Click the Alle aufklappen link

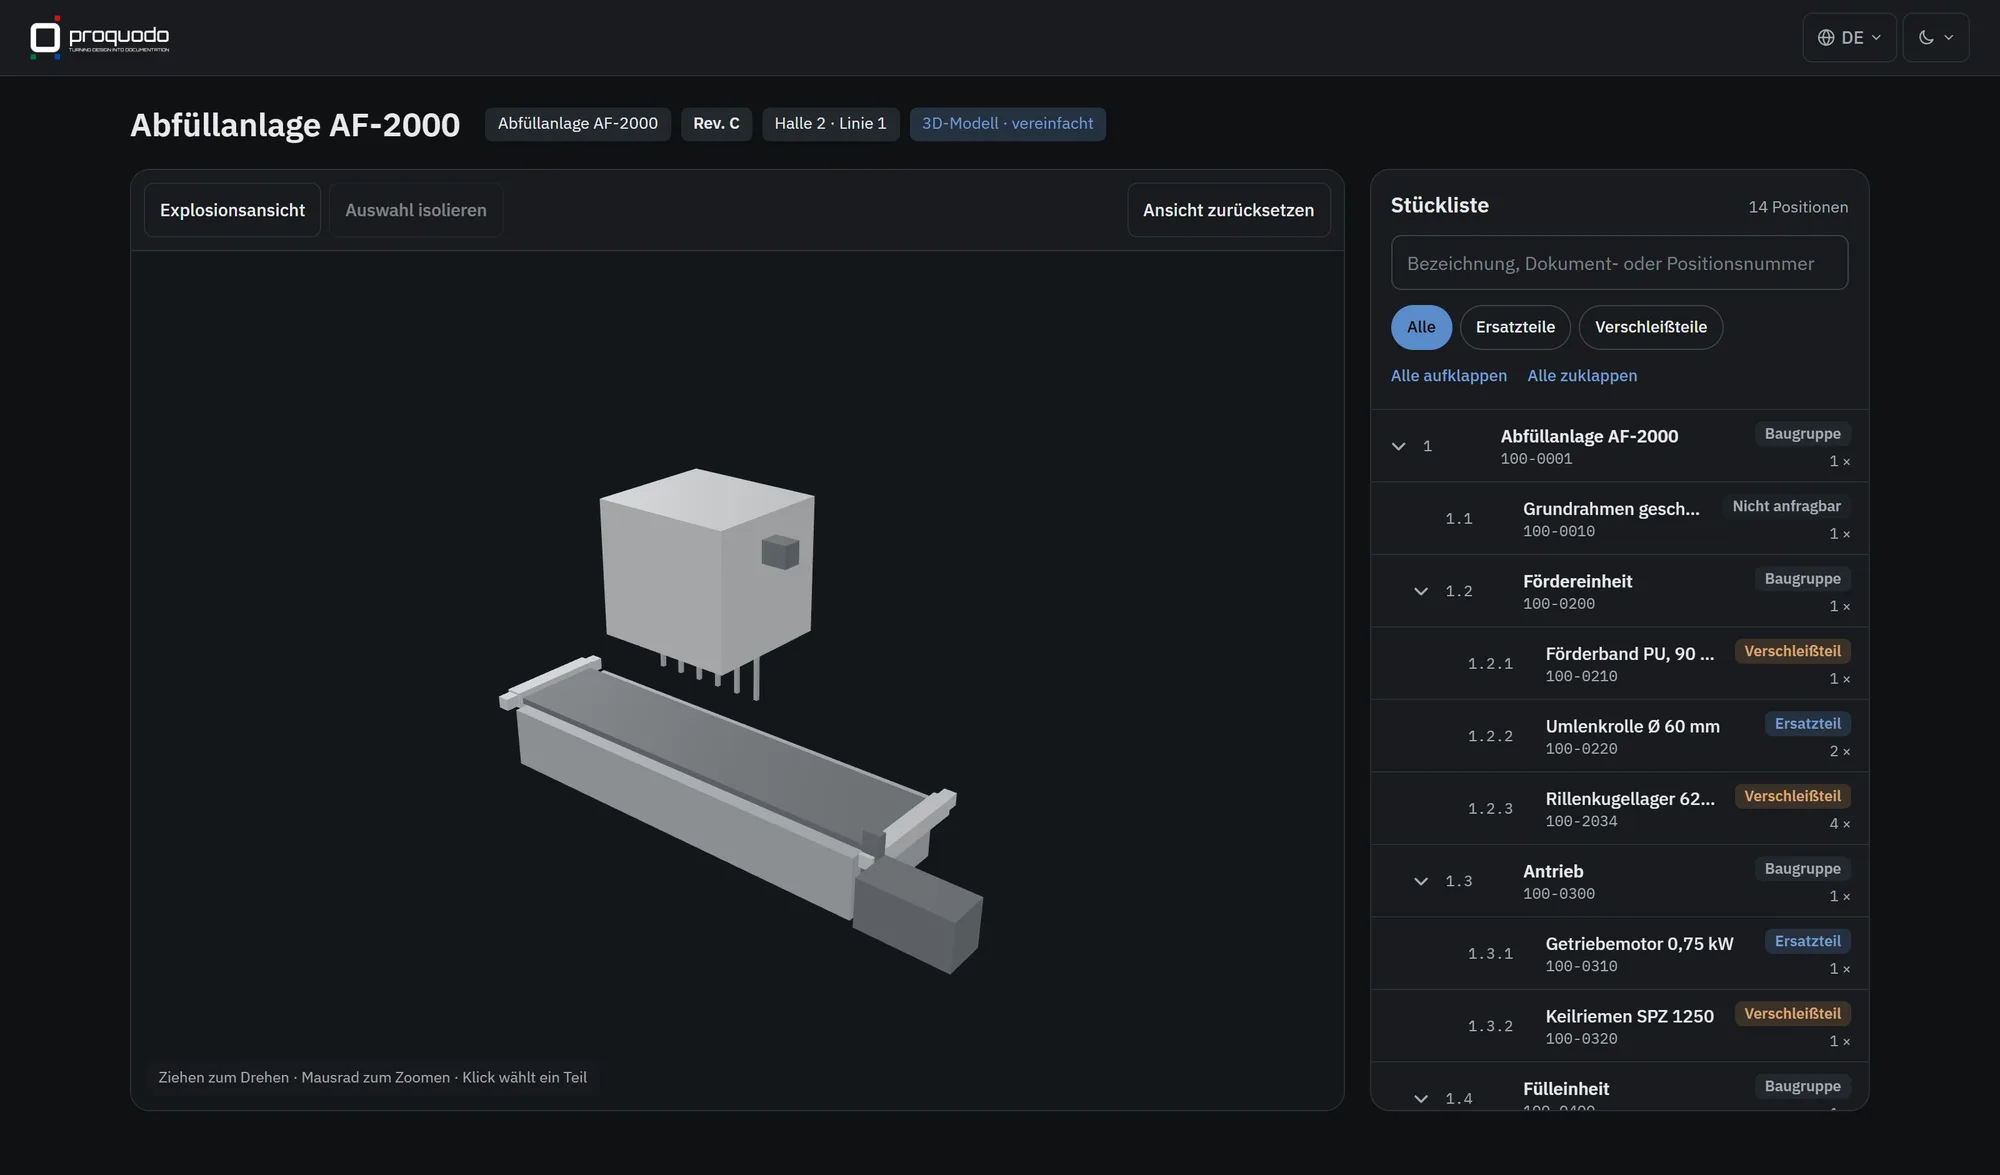[1448, 376]
